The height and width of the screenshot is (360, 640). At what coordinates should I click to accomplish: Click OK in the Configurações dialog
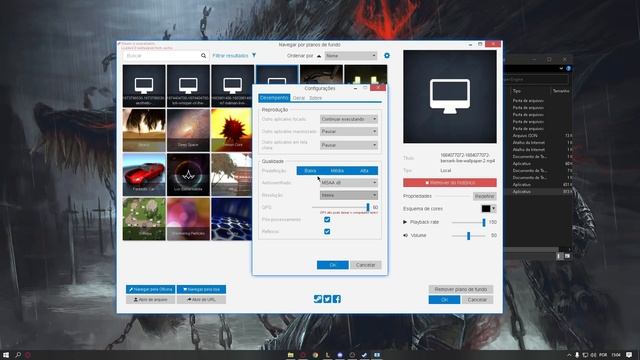click(x=333, y=265)
